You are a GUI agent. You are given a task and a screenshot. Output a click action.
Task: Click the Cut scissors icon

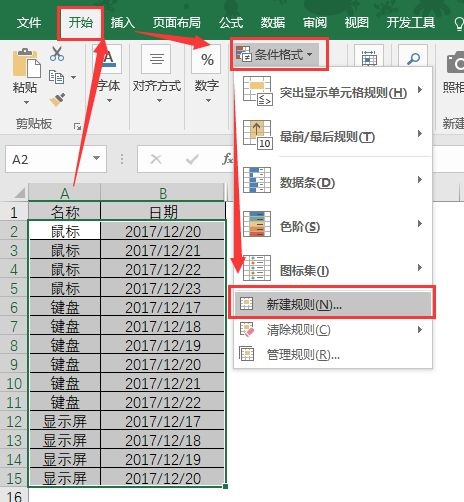tap(57, 54)
